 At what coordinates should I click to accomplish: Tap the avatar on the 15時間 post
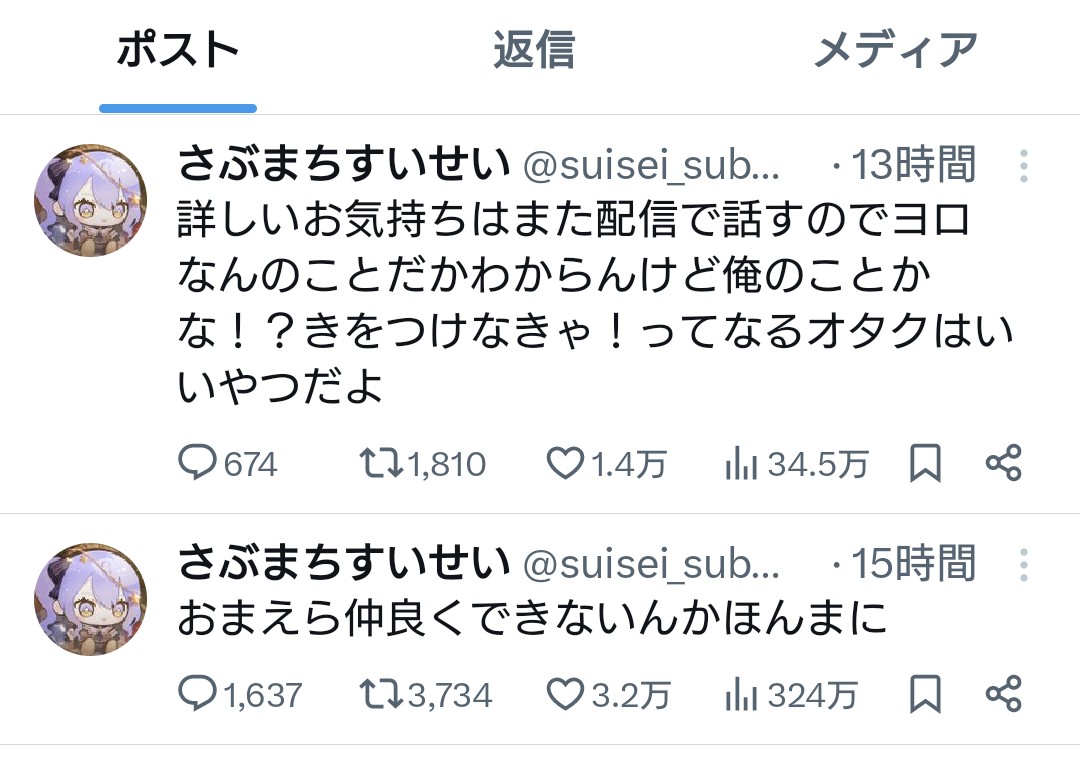(91, 599)
